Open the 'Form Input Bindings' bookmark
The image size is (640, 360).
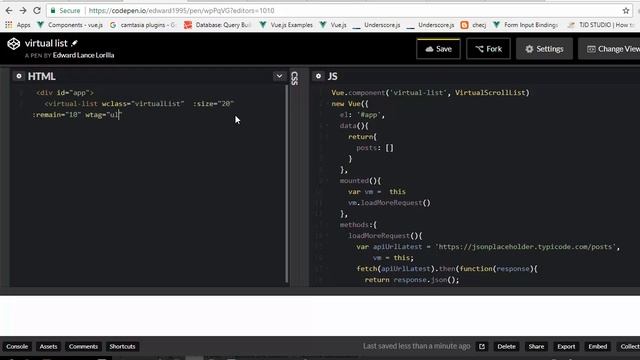[x=525, y=25]
